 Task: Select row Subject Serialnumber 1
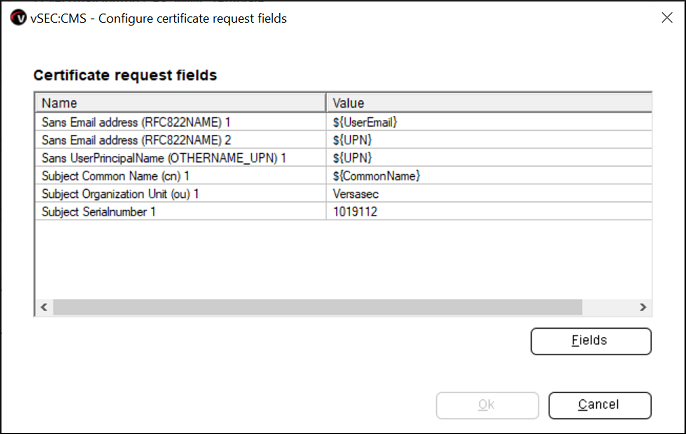click(343, 212)
